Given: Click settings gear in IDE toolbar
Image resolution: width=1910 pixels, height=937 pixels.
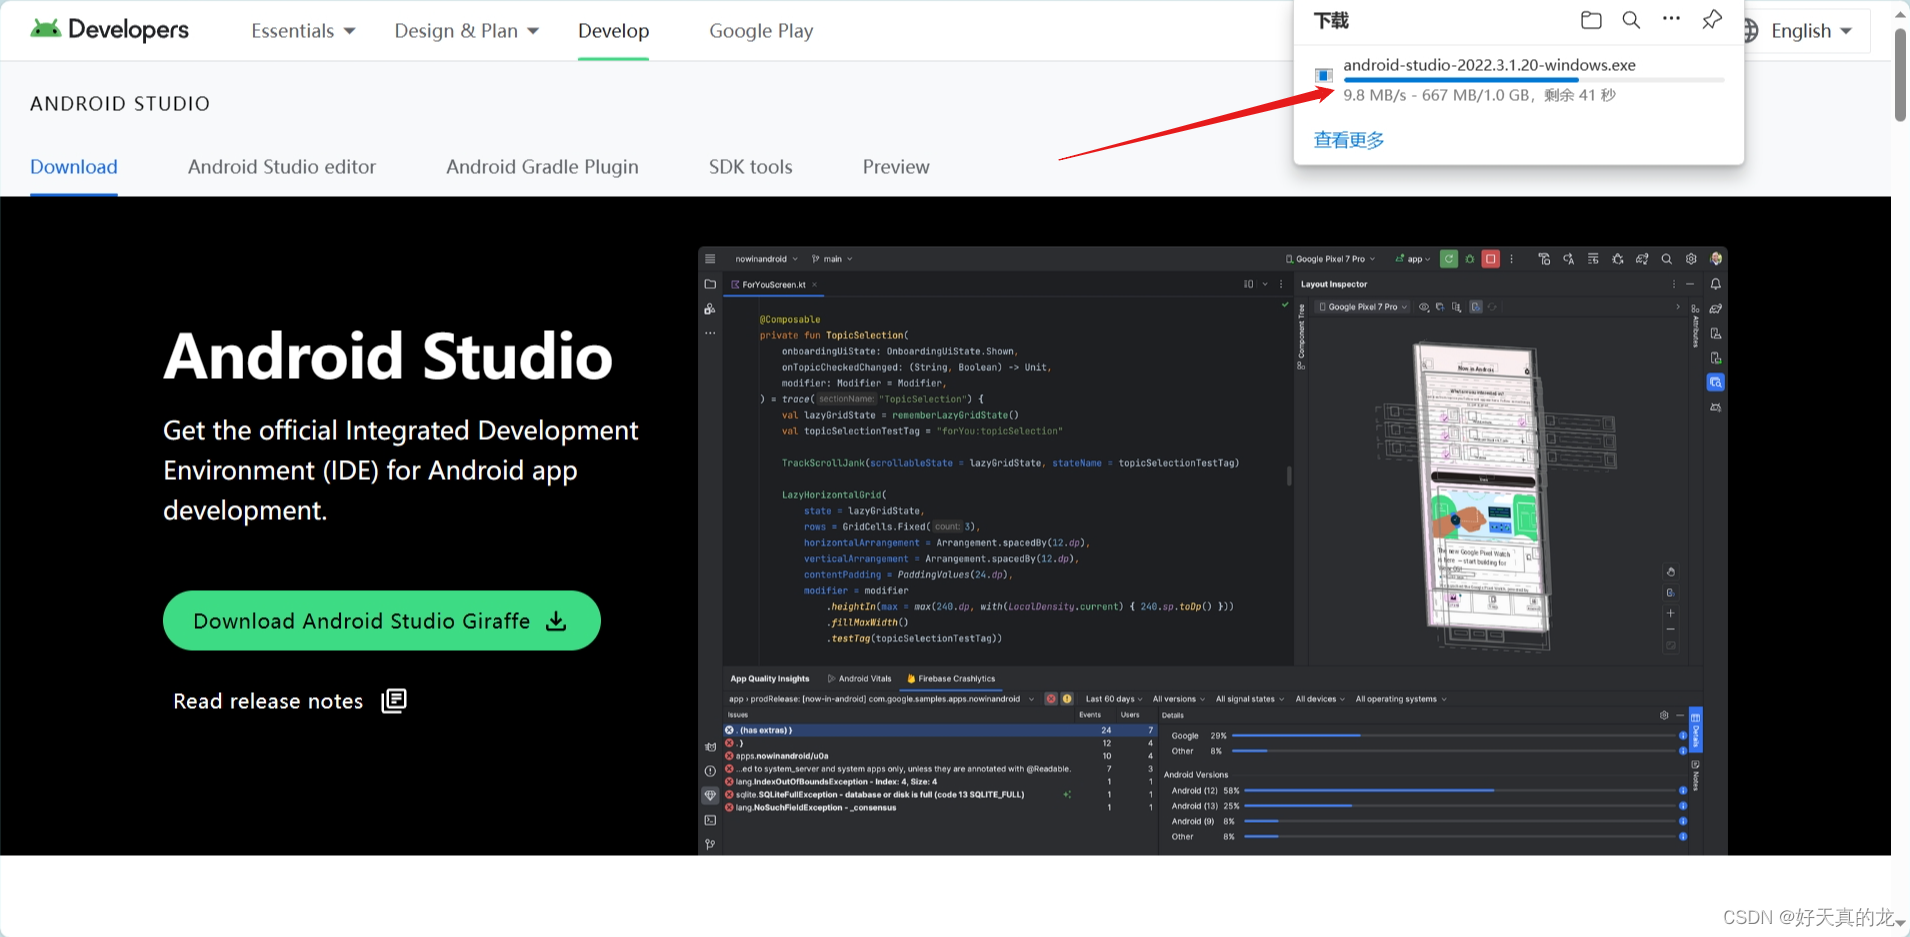Looking at the screenshot, I should pyautogui.click(x=1691, y=259).
